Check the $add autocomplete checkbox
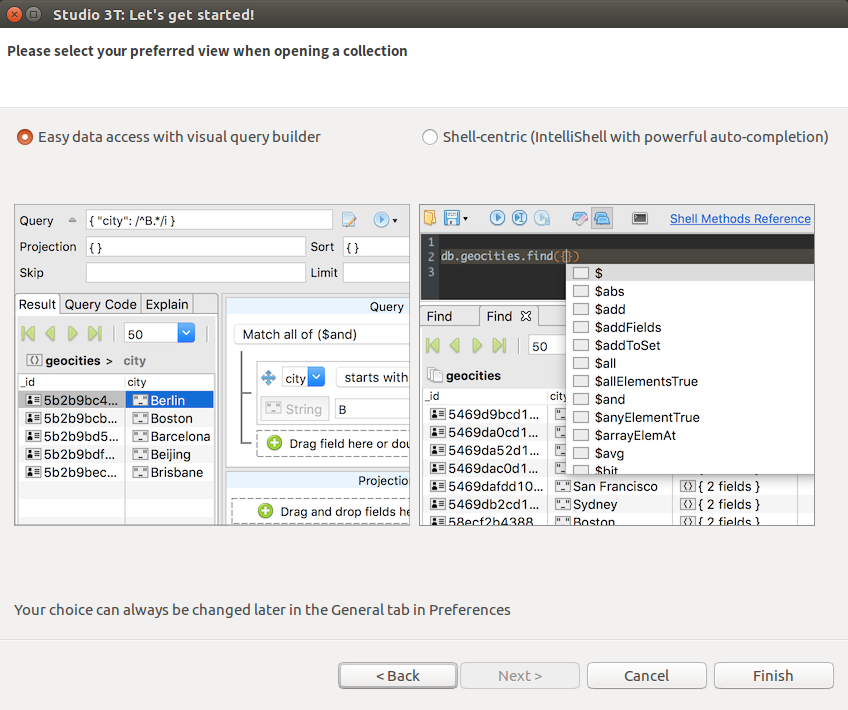Image resolution: width=848 pixels, height=710 pixels. pyautogui.click(x=581, y=309)
